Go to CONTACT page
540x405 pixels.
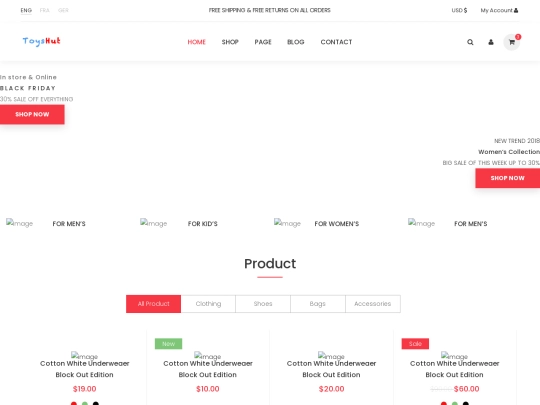click(336, 42)
